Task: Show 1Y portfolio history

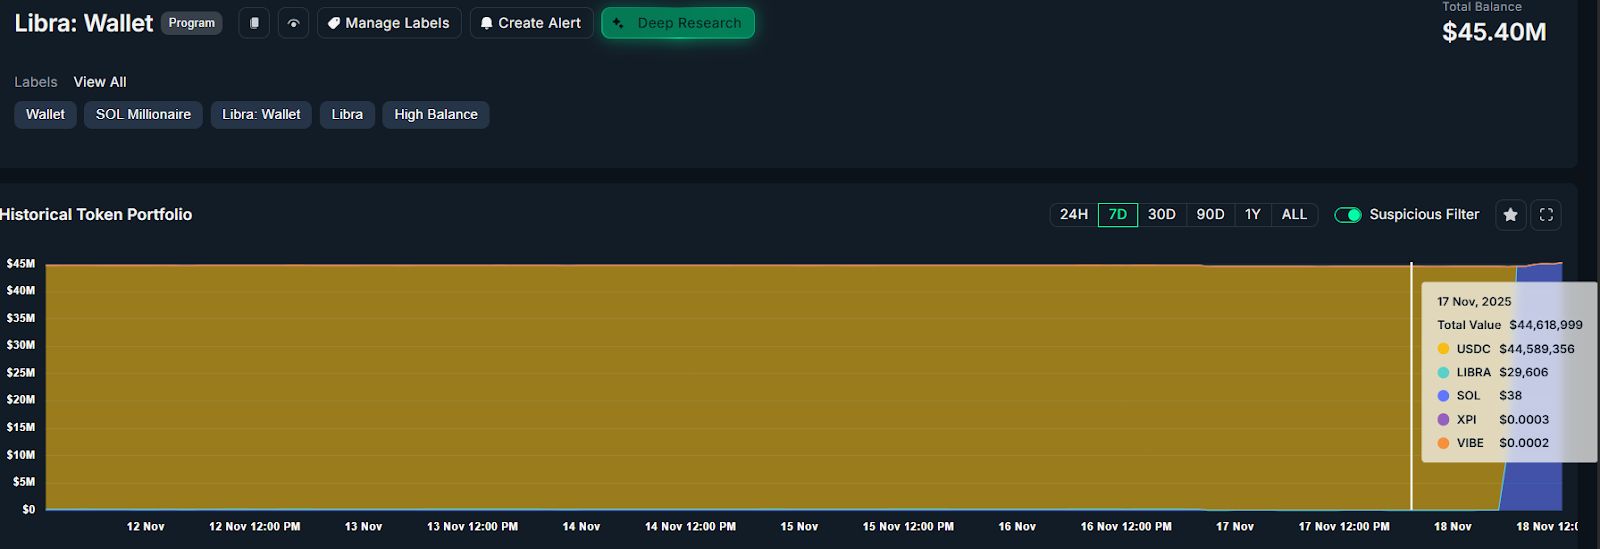Action: click(x=1252, y=215)
